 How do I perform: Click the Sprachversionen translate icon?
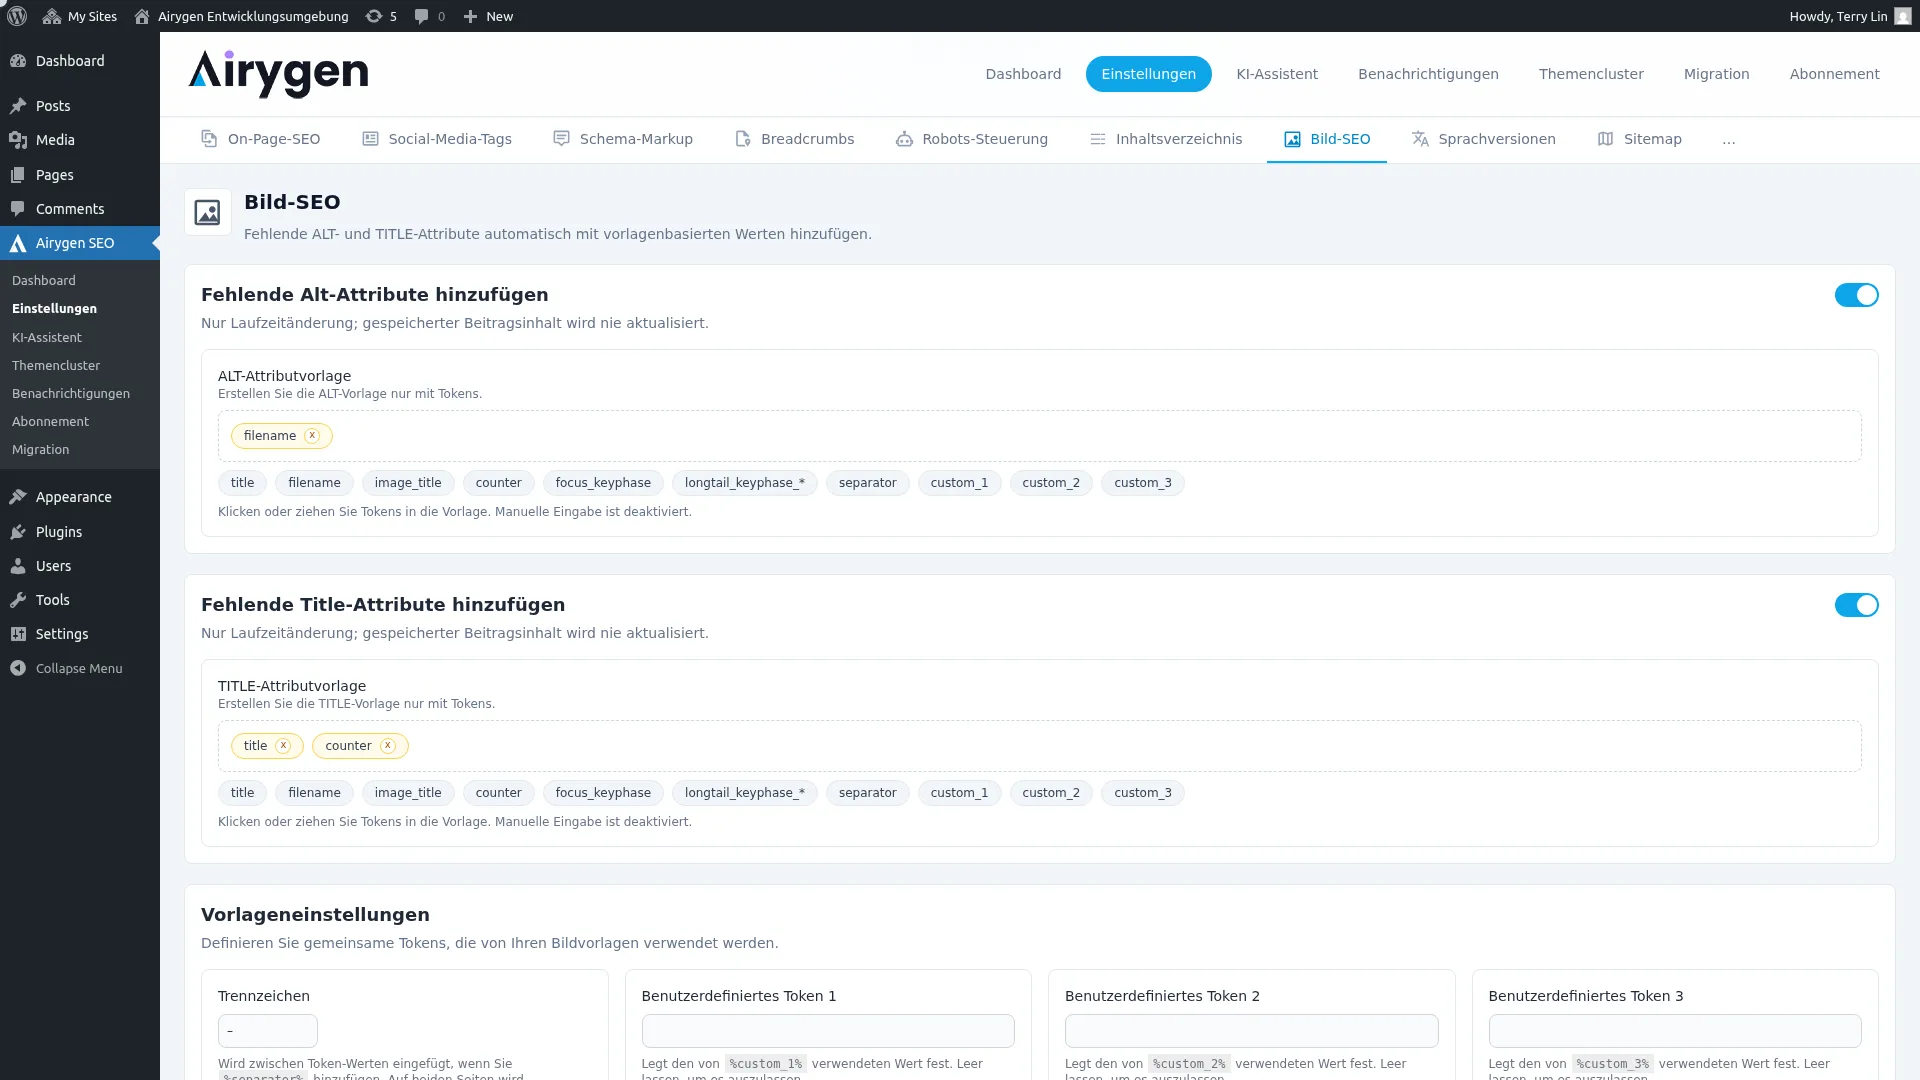click(x=1420, y=139)
